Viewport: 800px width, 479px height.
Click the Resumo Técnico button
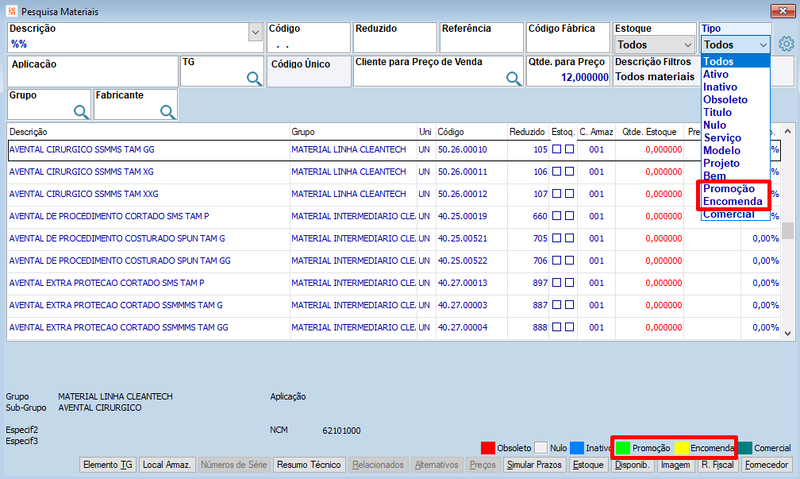(309, 465)
